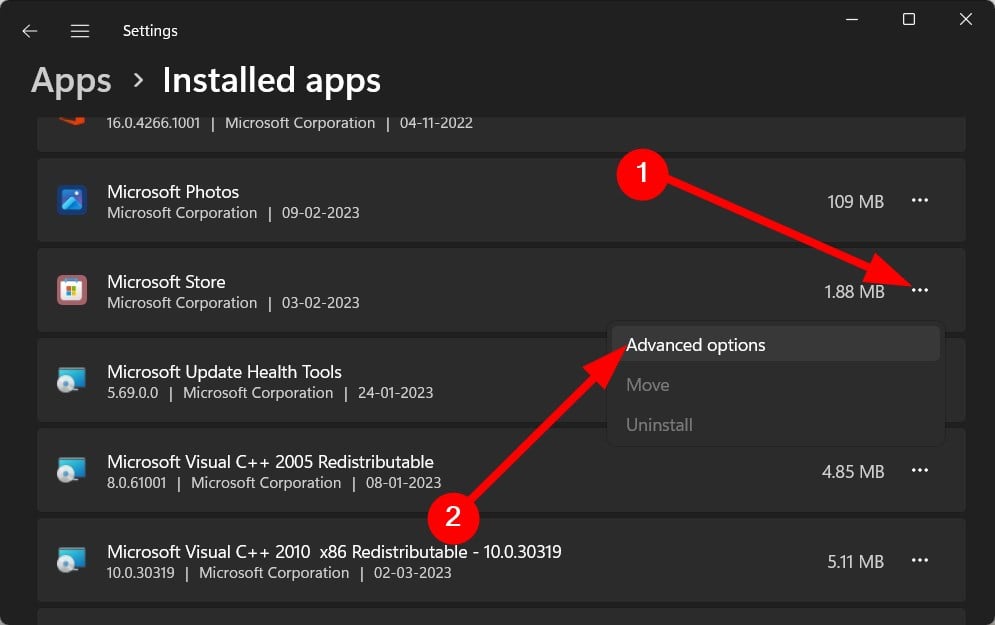This screenshot has width=995, height=625.
Task: Click version 8.0.61001 text
Action: [136, 483]
